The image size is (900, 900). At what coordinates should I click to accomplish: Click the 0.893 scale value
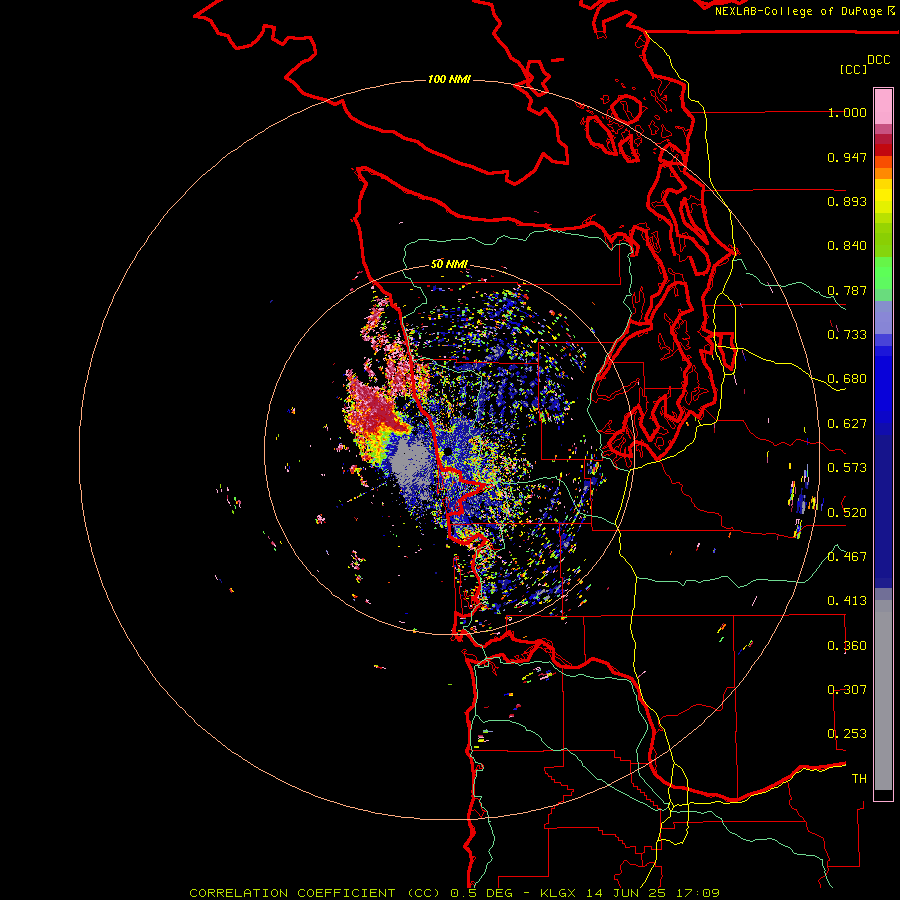pyautogui.click(x=847, y=201)
